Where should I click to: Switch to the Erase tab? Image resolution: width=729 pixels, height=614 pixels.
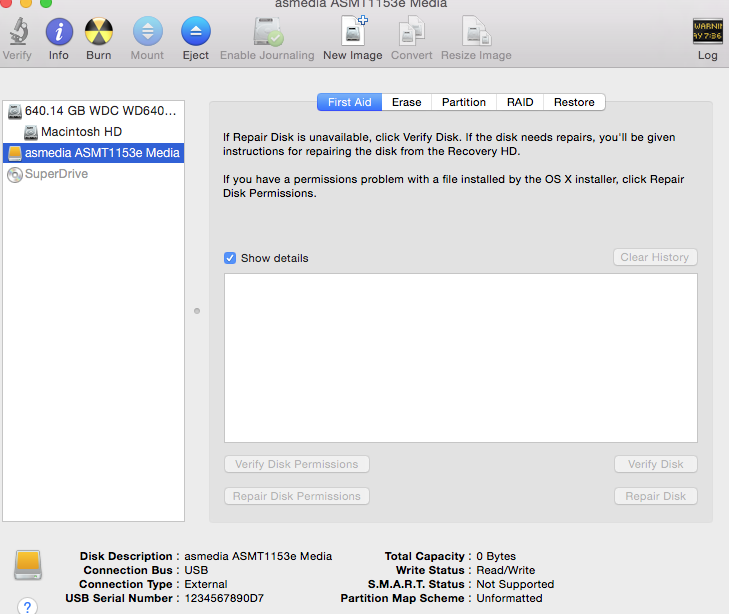(406, 102)
